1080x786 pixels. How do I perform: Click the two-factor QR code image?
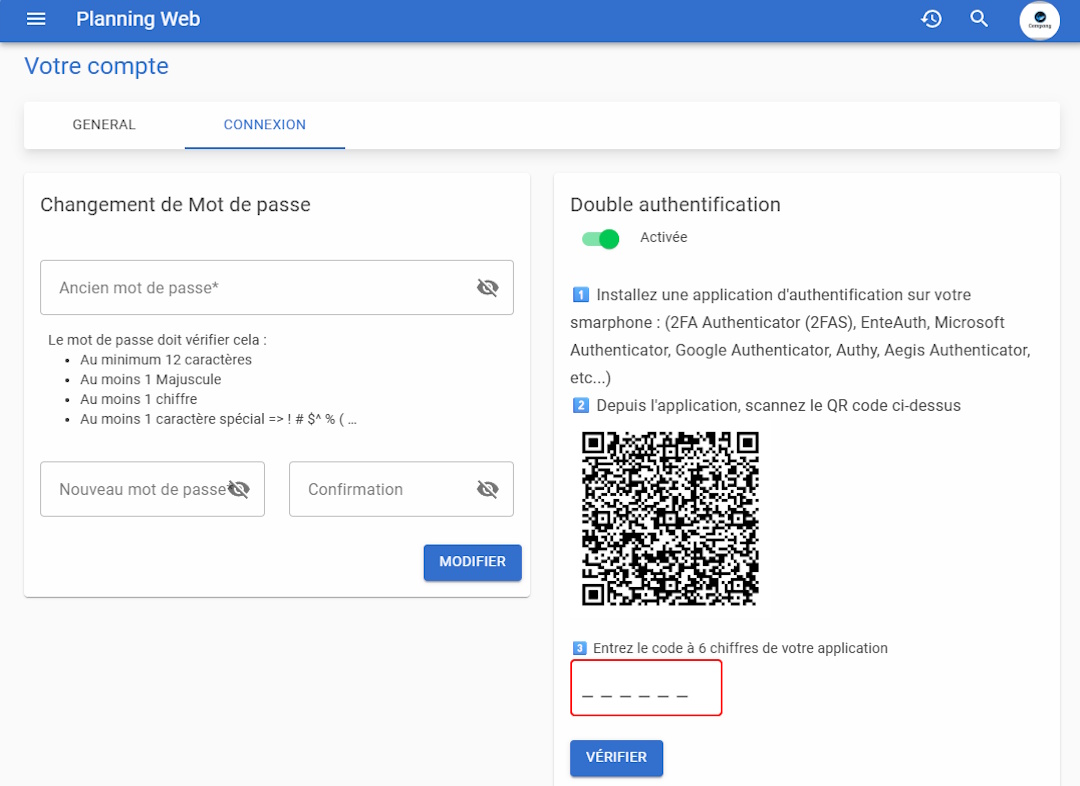[670, 519]
